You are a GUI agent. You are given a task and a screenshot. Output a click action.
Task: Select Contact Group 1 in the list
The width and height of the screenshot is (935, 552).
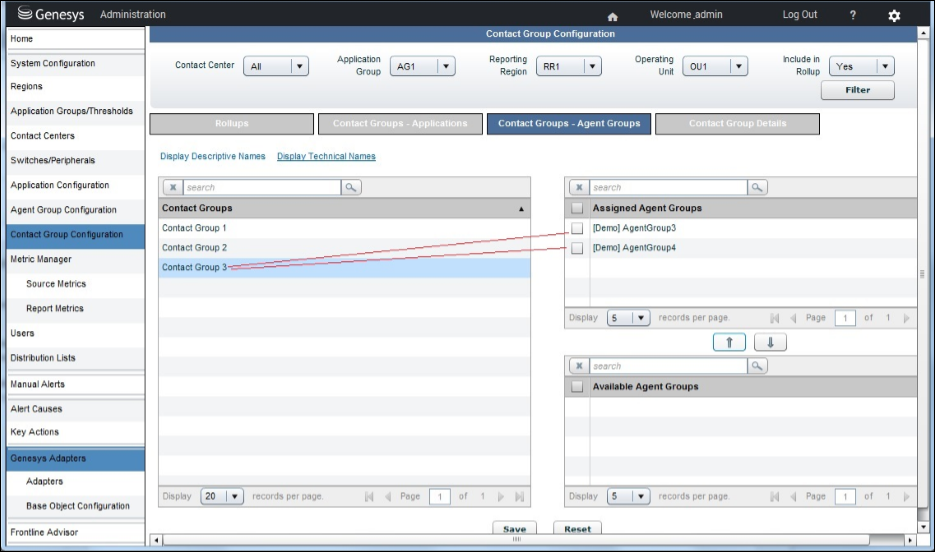[x=194, y=229]
